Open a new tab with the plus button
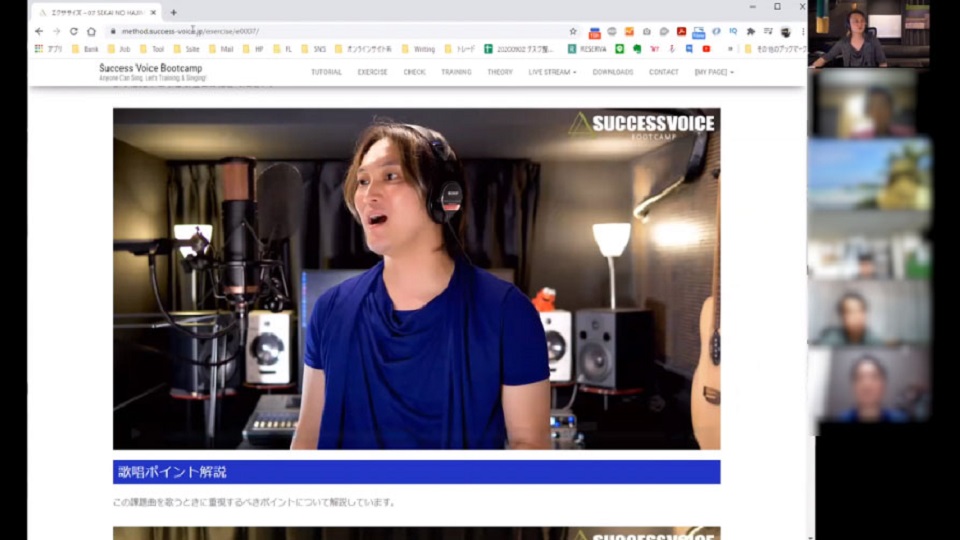 [x=173, y=12]
